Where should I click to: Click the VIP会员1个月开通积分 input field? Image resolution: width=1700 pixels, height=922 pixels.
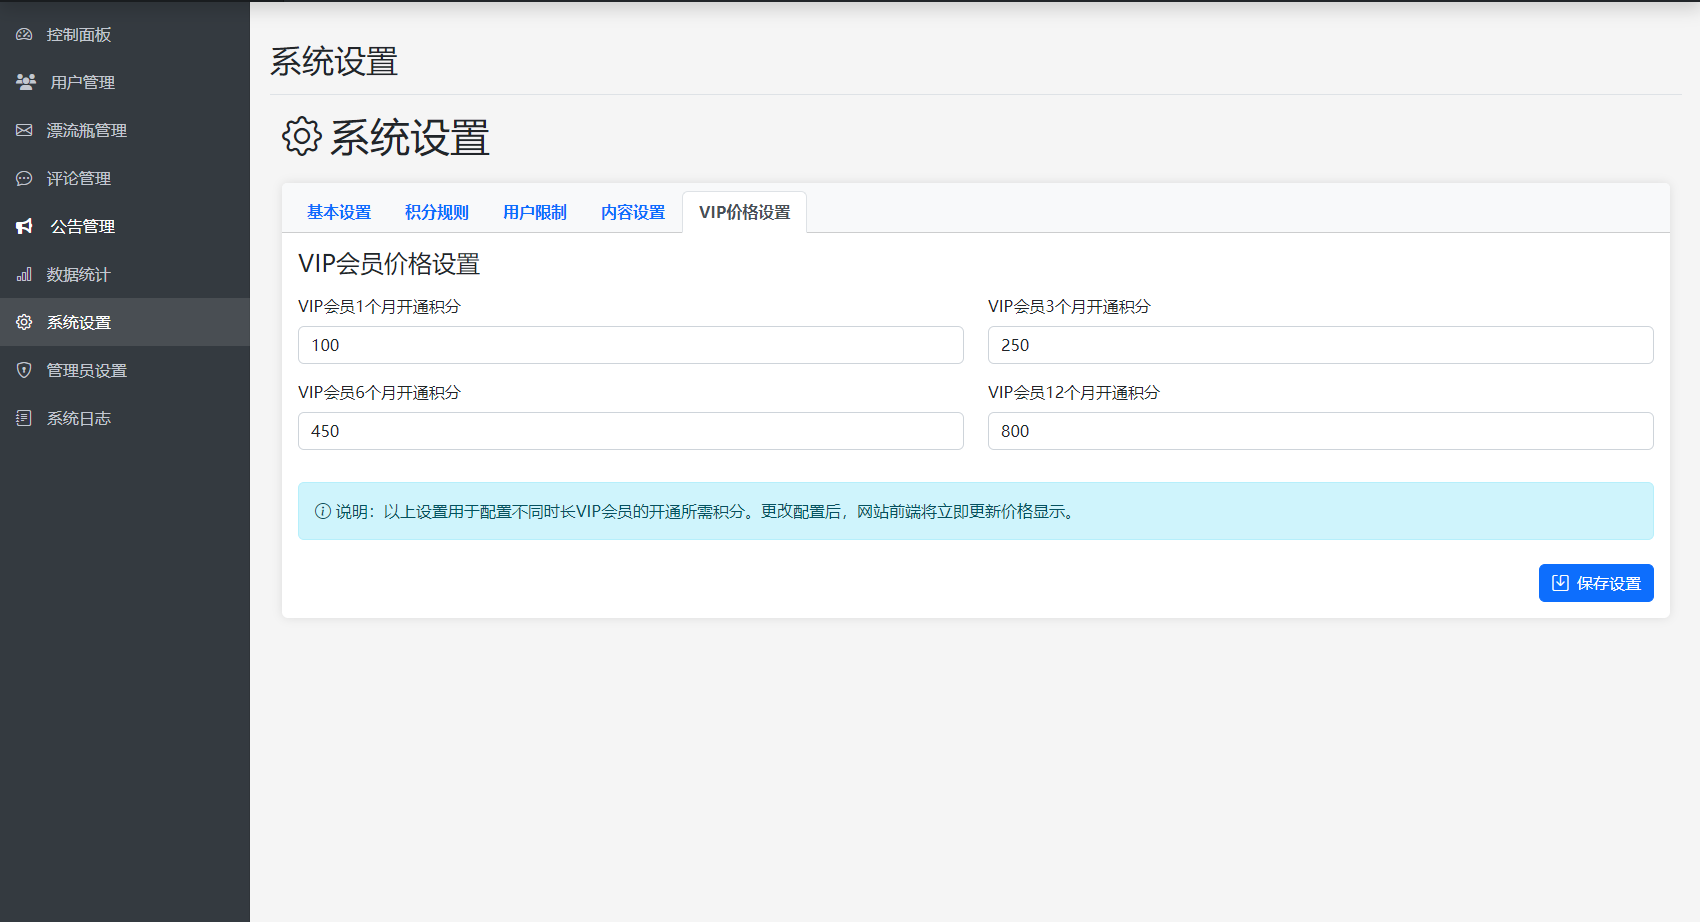click(630, 344)
